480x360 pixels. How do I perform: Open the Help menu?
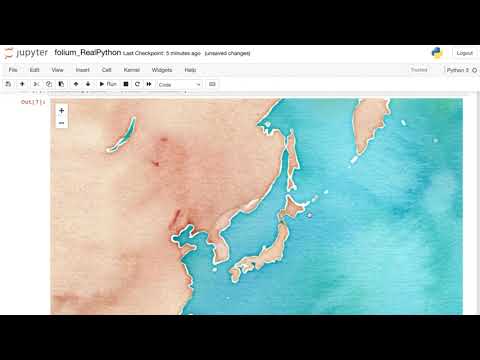click(190, 70)
